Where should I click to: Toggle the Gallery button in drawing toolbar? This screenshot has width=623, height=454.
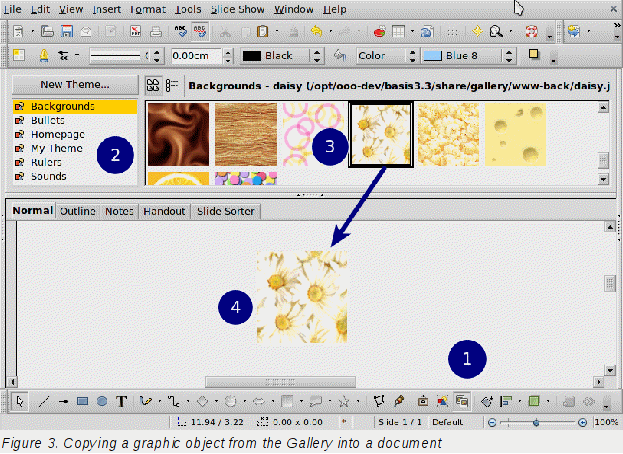coord(461,402)
